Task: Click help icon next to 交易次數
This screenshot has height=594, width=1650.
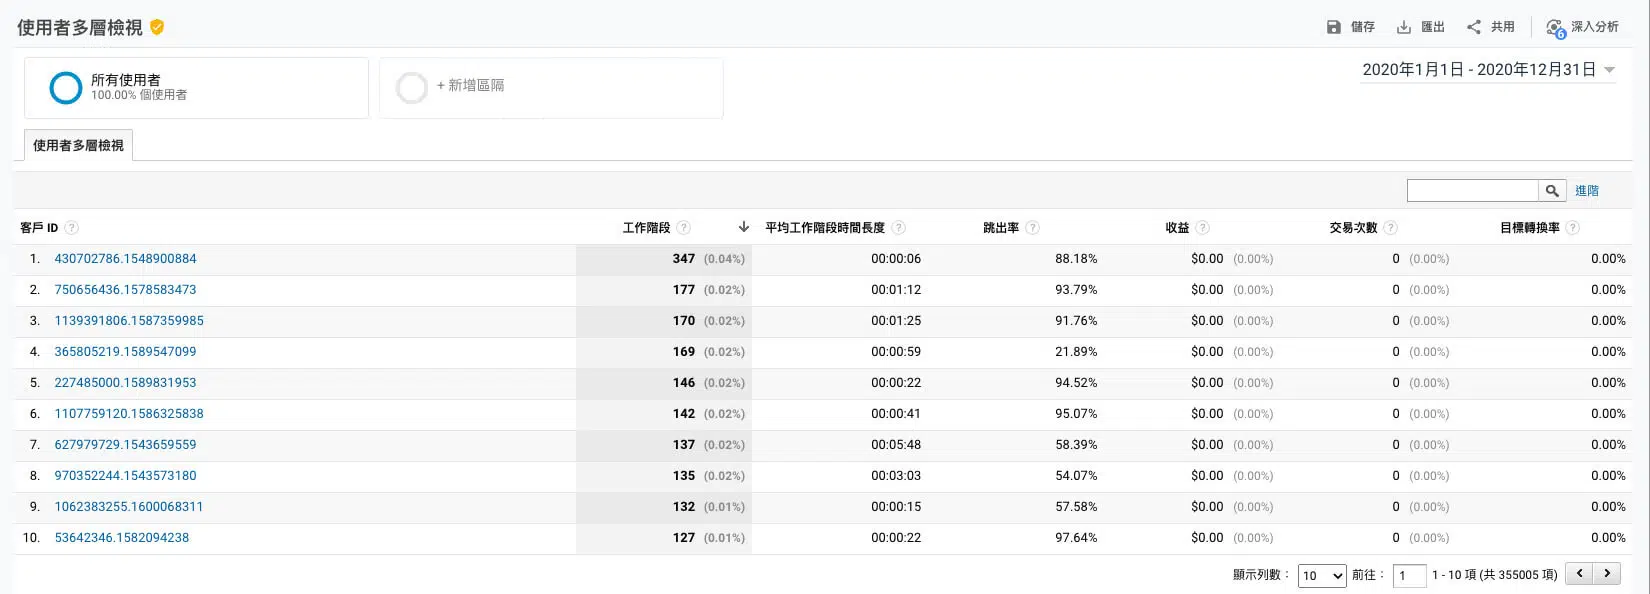Action: (x=1390, y=228)
